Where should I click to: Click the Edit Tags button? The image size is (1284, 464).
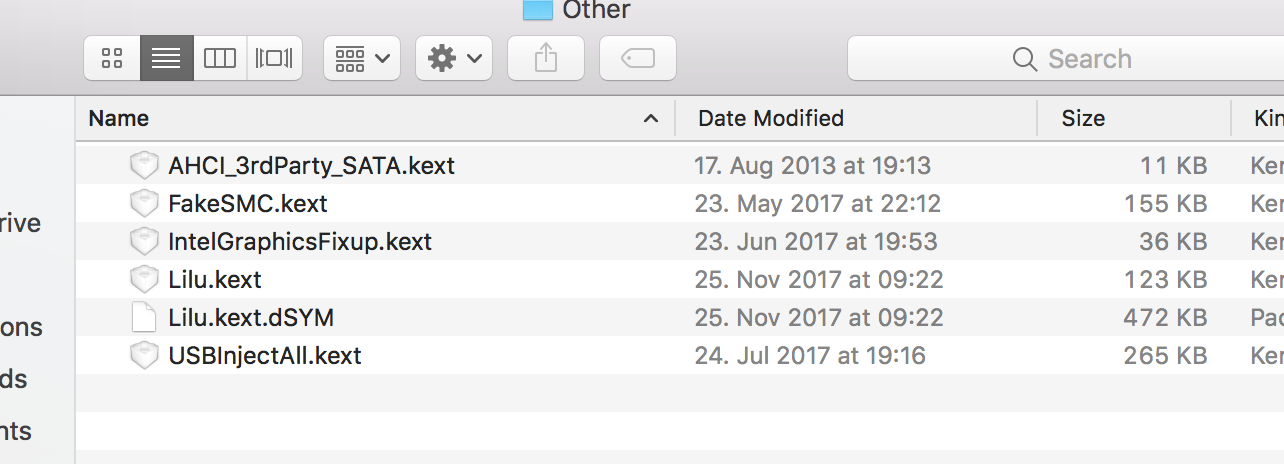[x=638, y=59]
